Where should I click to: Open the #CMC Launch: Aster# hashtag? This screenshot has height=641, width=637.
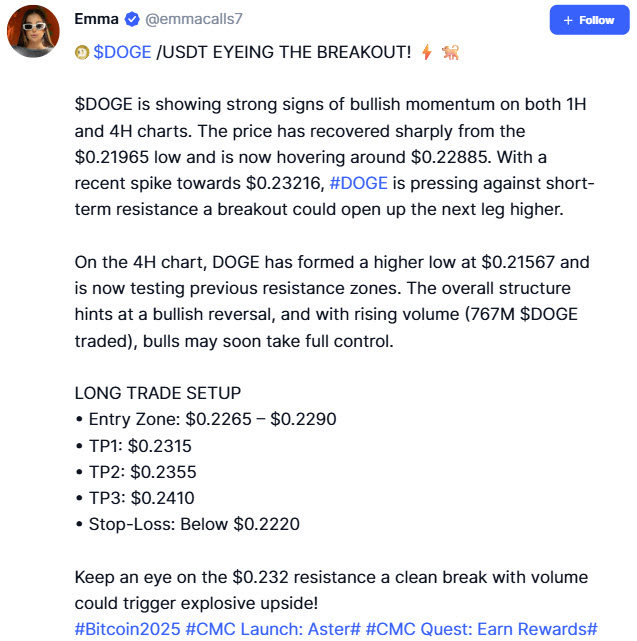[273, 629]
